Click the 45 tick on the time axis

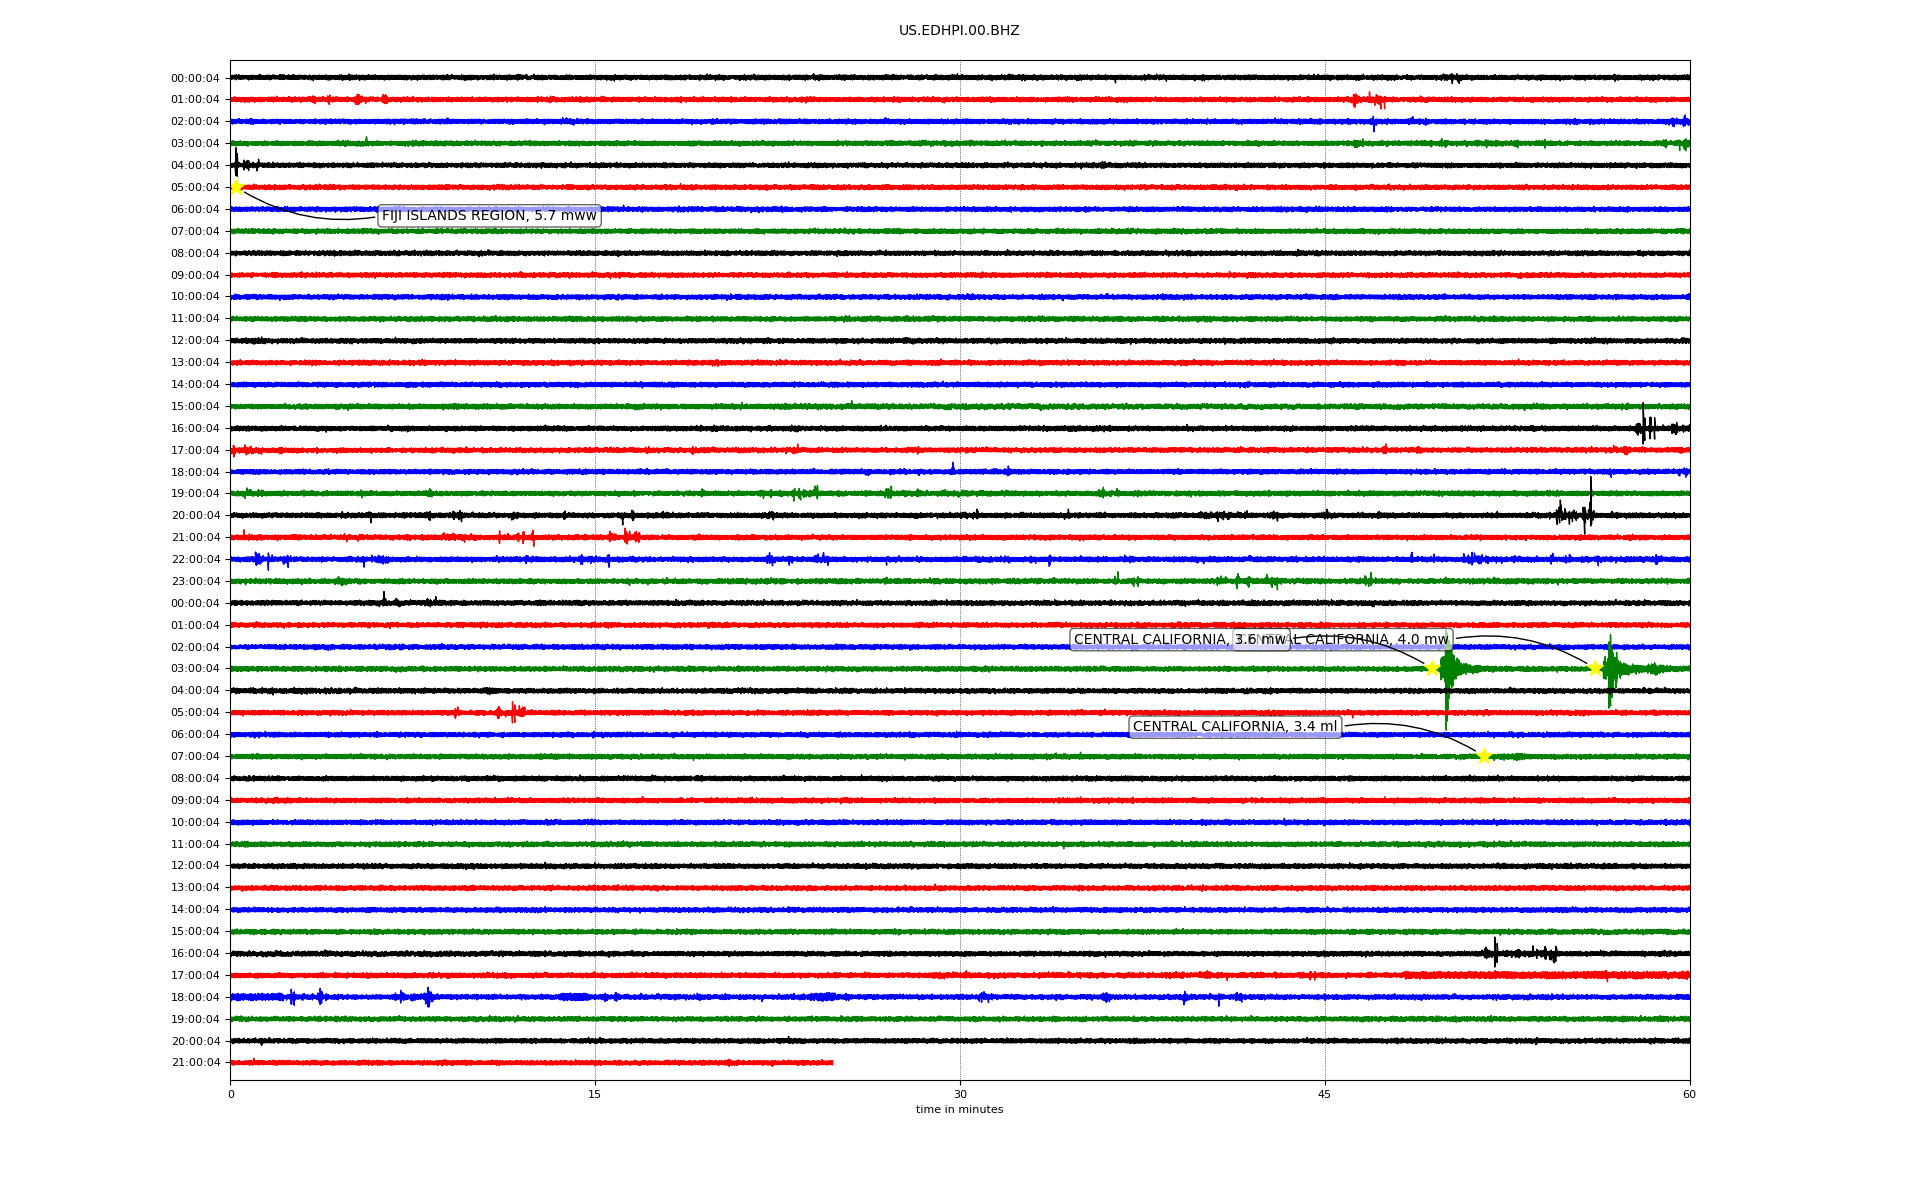1325,1094
